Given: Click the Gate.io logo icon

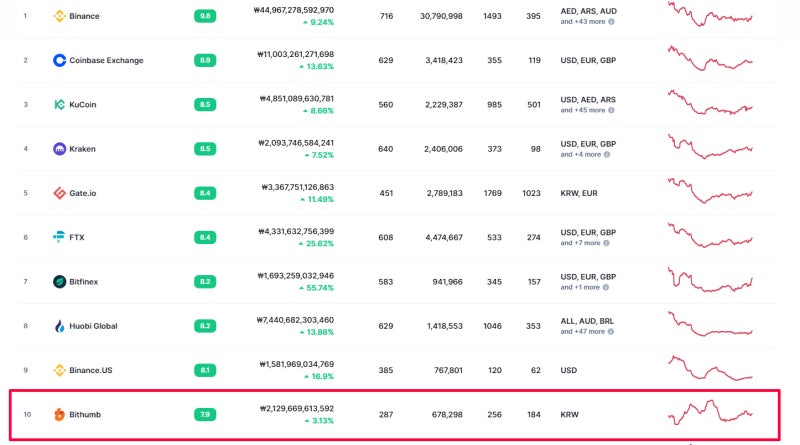Looking at the screenshot, I should coord(60,193).
